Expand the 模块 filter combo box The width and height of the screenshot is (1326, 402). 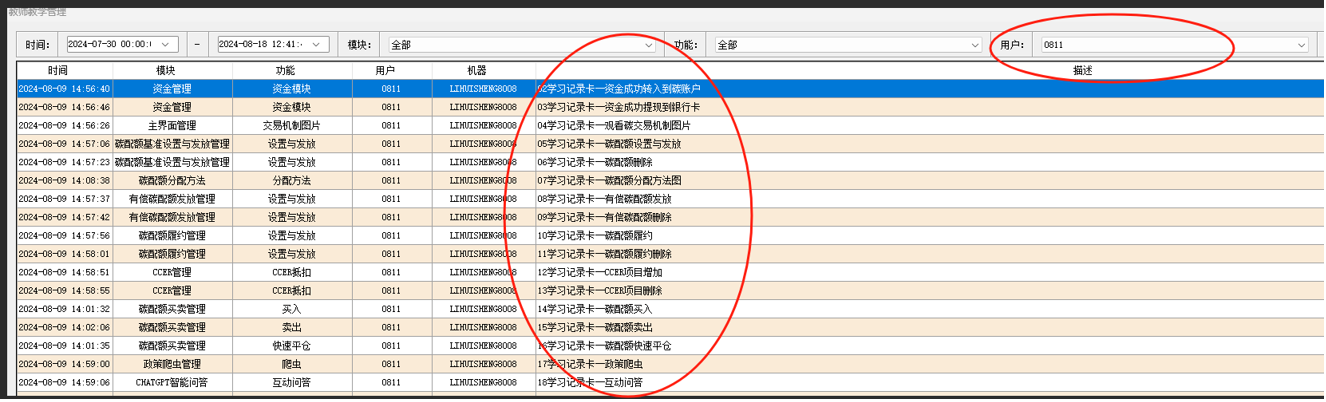(648, 45)
